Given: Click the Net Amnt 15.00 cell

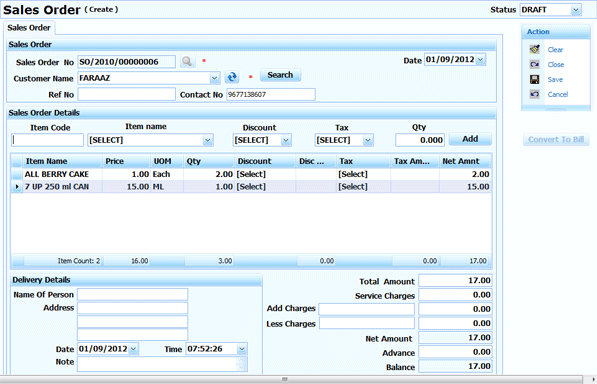Looking at the screenshot, I should coord(465,187).
